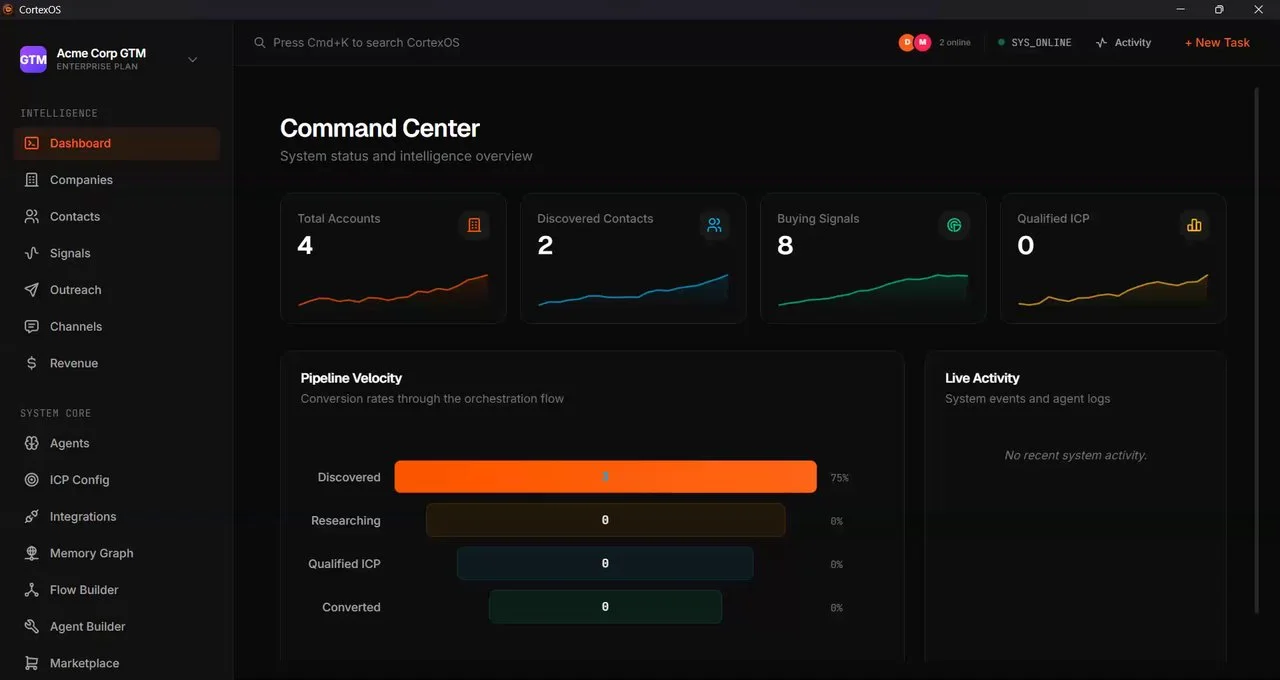The width and height of the screenshot is (1280, 680).
Task: Click the orange Discovered funnel bar
Action: tap(605, 477)
